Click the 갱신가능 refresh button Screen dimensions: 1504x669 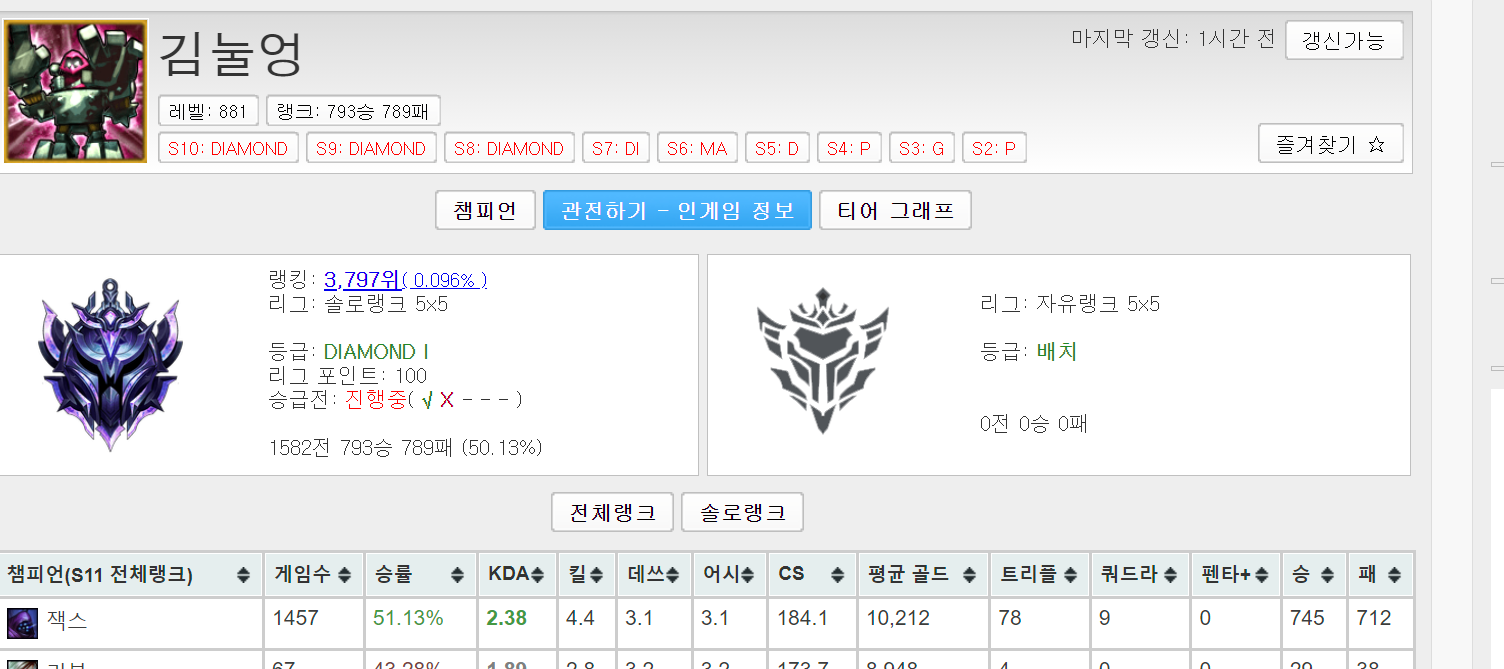[1344, 40]
